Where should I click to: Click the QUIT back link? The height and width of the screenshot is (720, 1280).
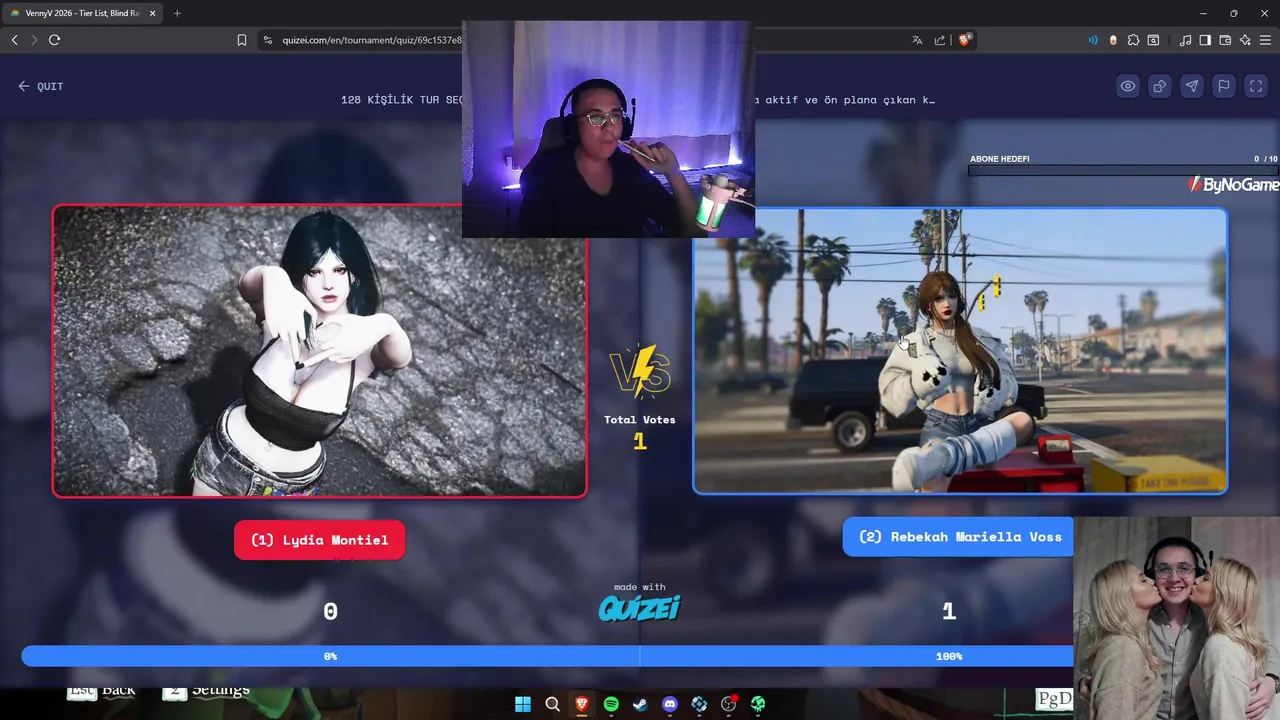tap(40, 86)
